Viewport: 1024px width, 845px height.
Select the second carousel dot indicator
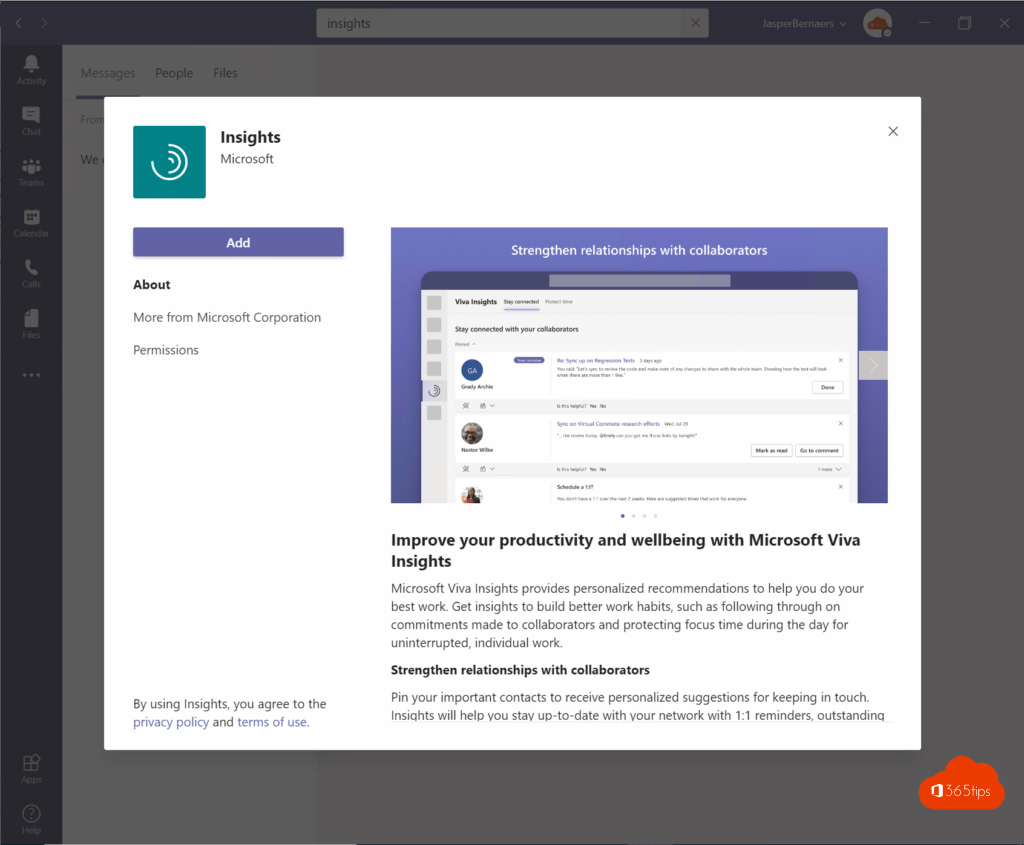pyautogui.click(x=634, y=516)
